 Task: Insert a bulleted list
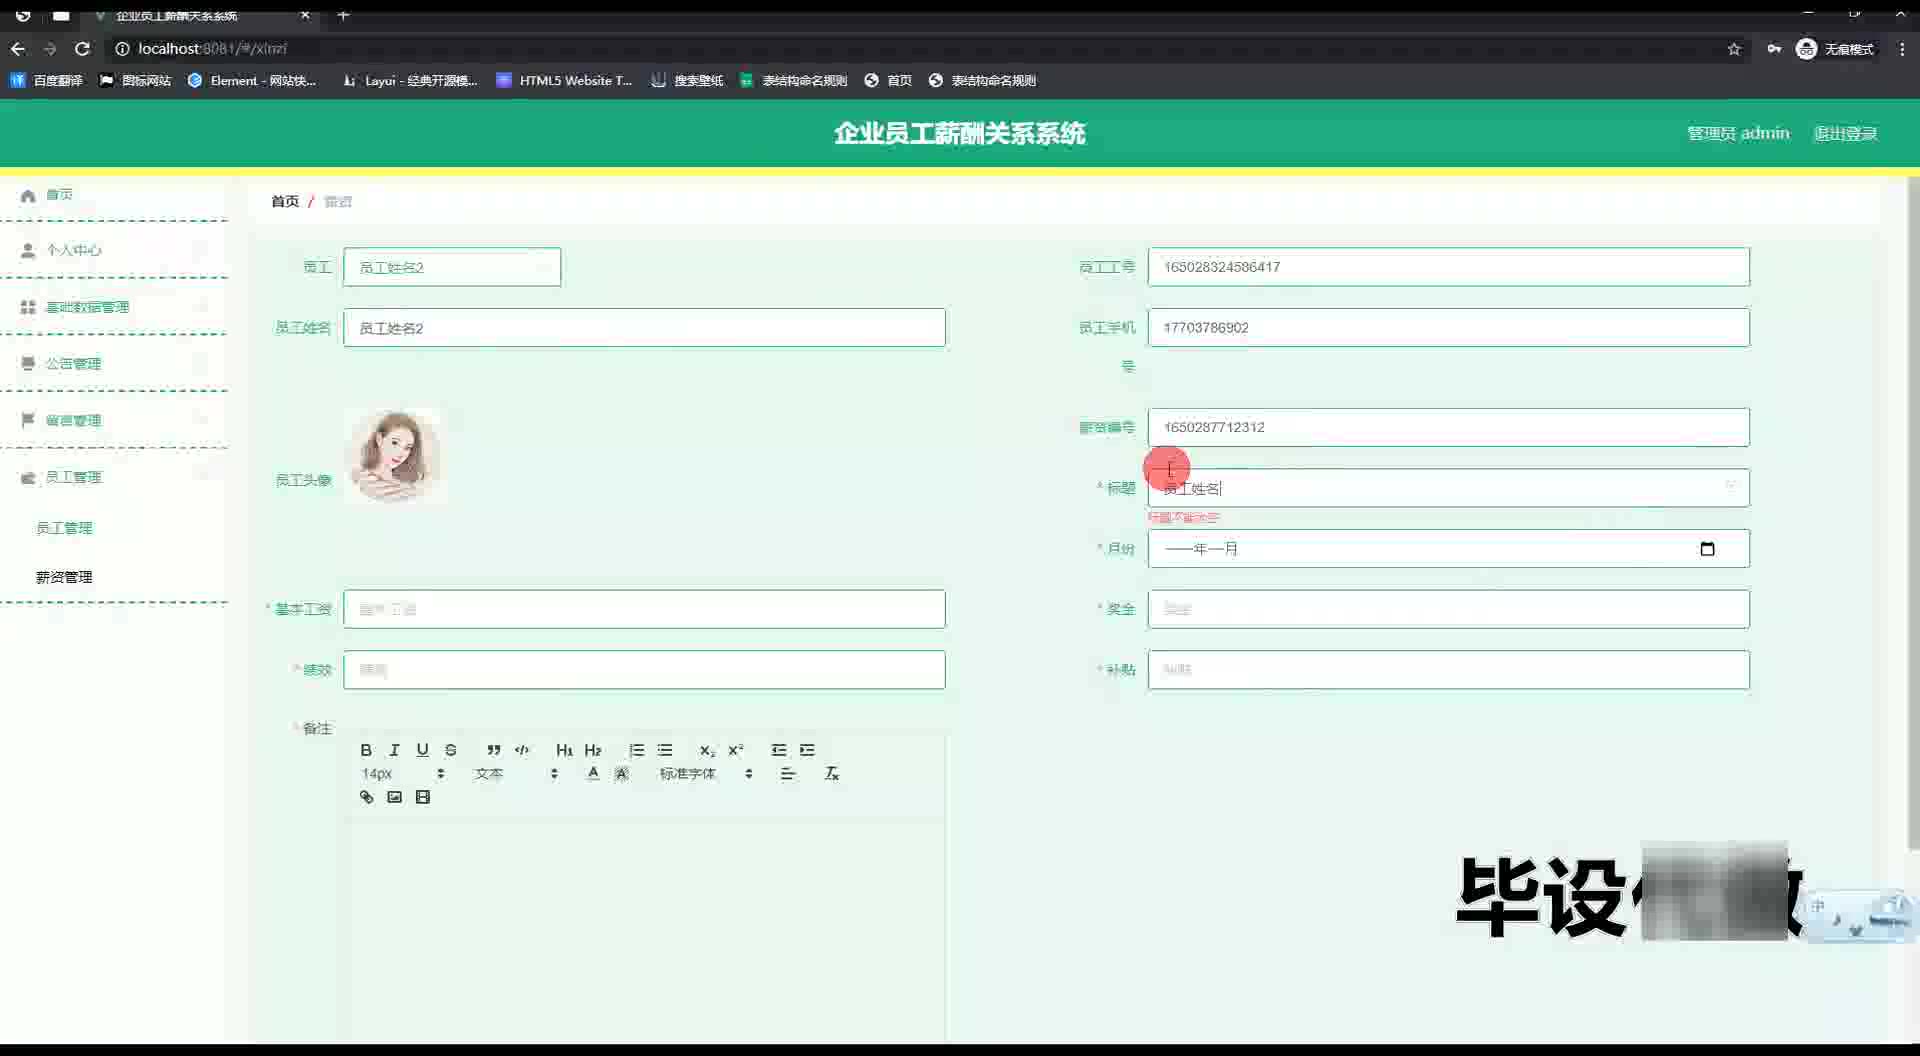click(x=665, y=750)
